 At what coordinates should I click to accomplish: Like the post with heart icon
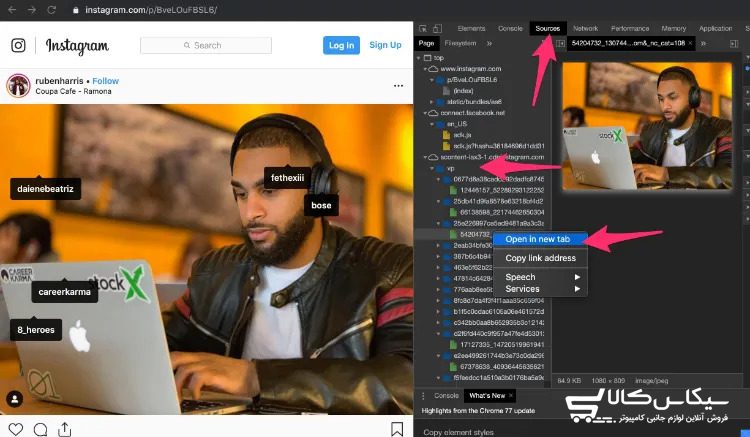tap(16, 429)
